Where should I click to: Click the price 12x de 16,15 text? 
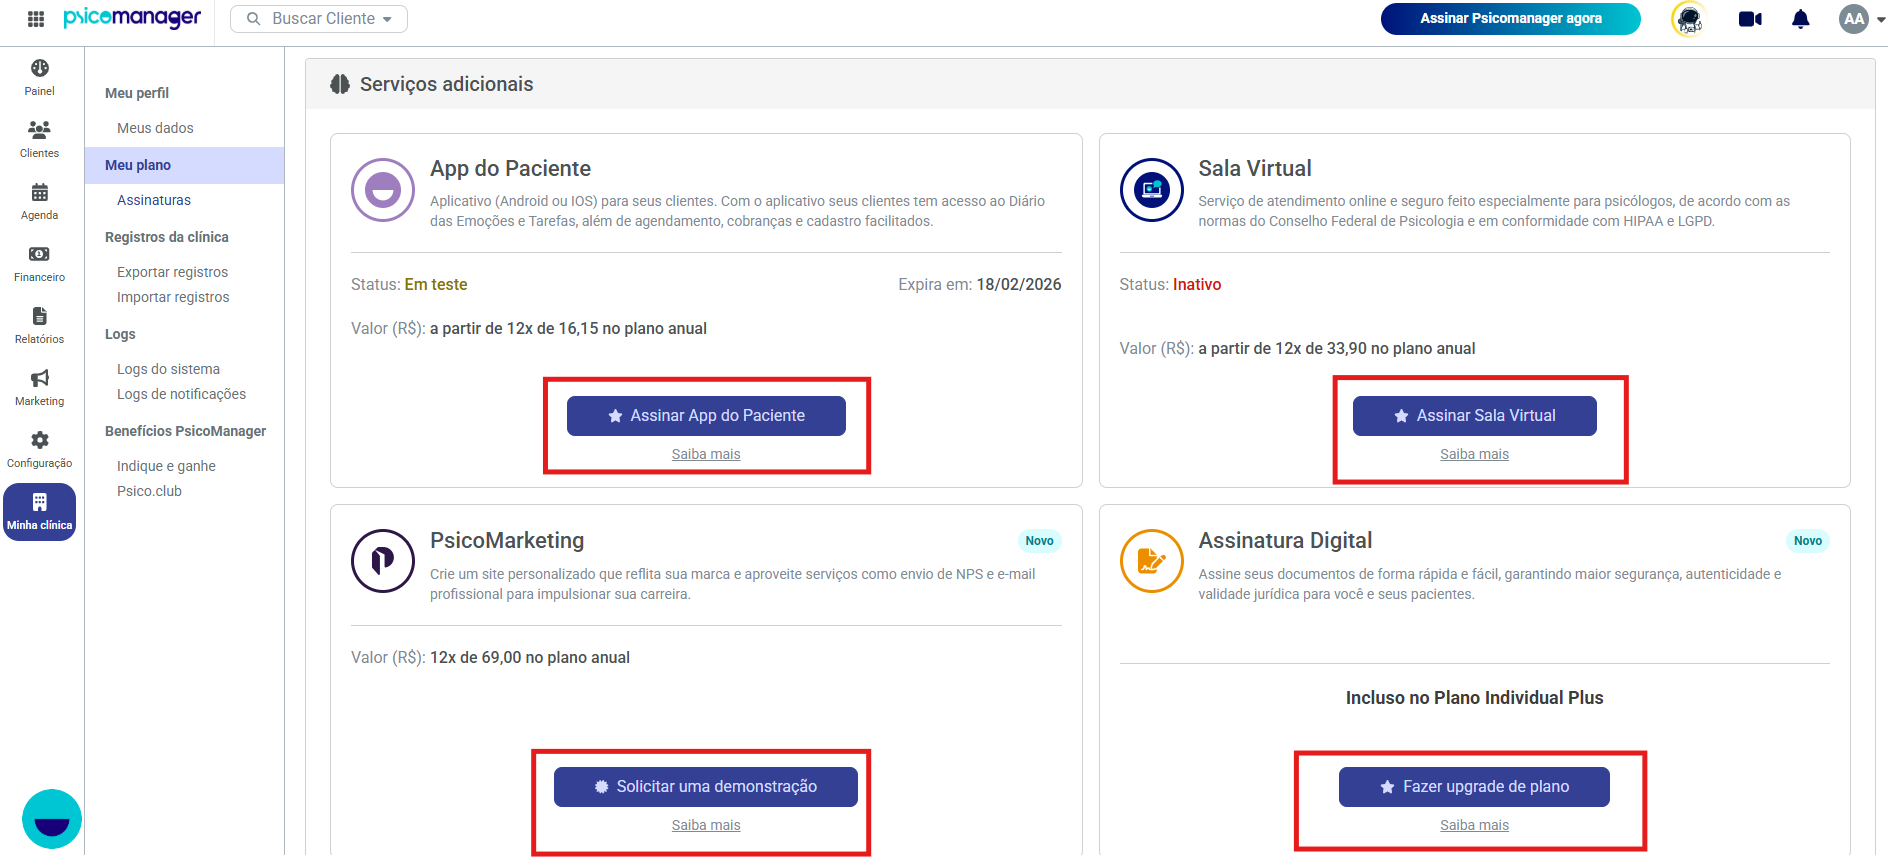pos(568,329)
